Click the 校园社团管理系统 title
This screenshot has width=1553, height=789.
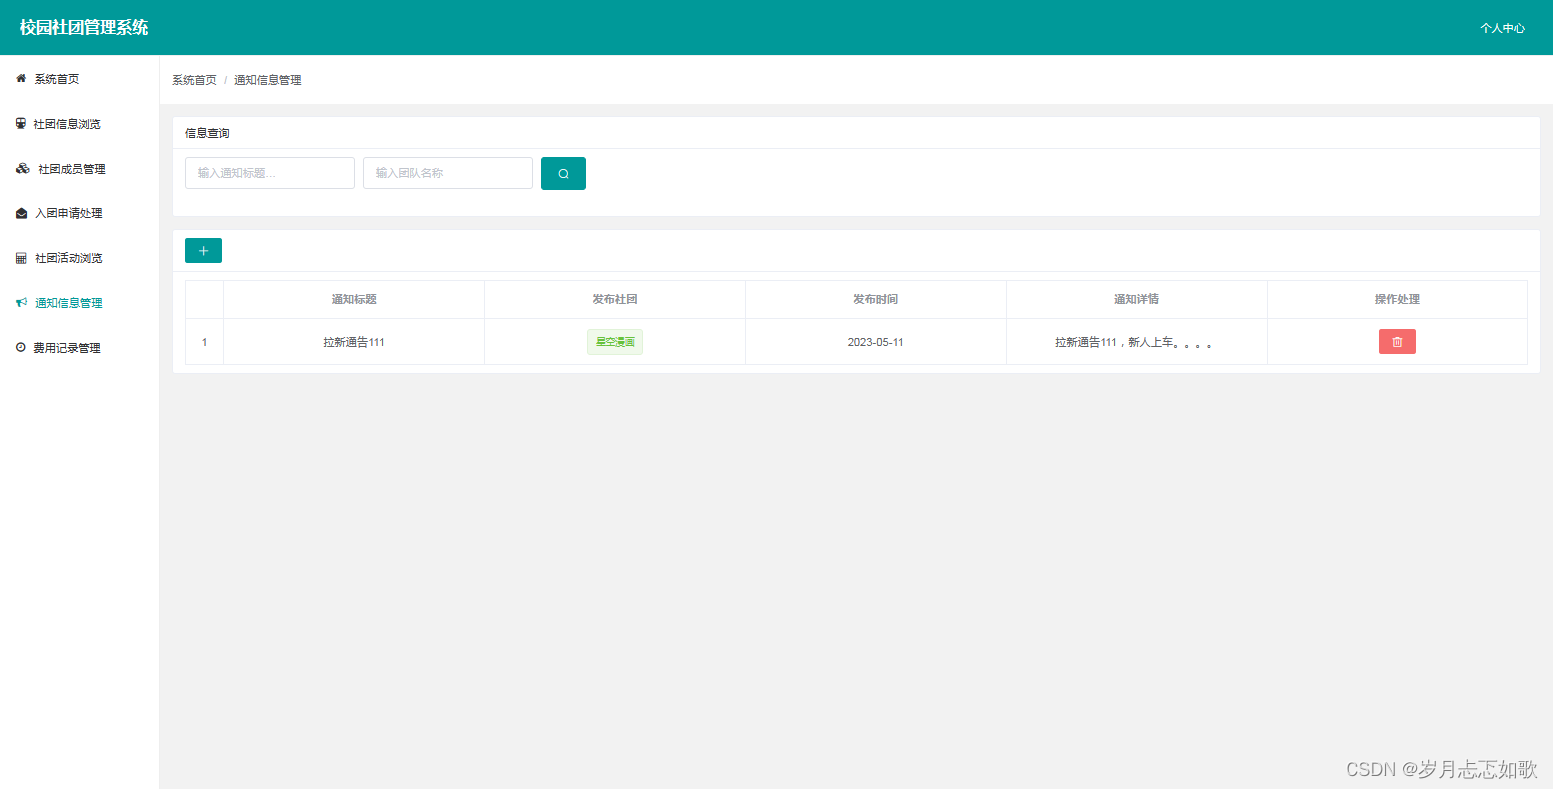(x=84, y=27)
